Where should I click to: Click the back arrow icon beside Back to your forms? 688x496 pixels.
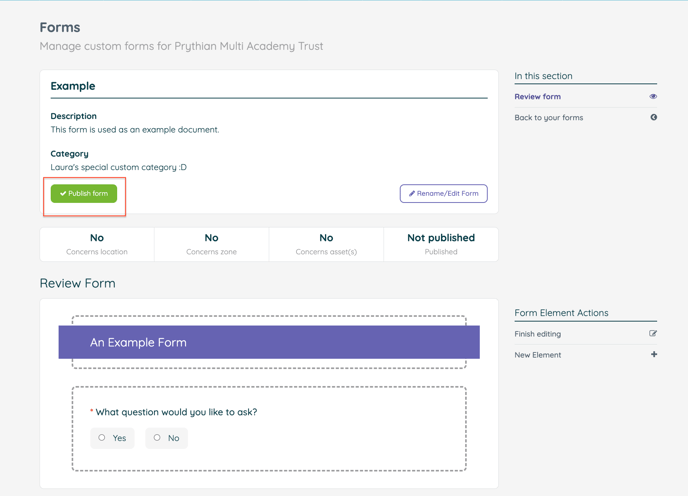click(654, 117)
